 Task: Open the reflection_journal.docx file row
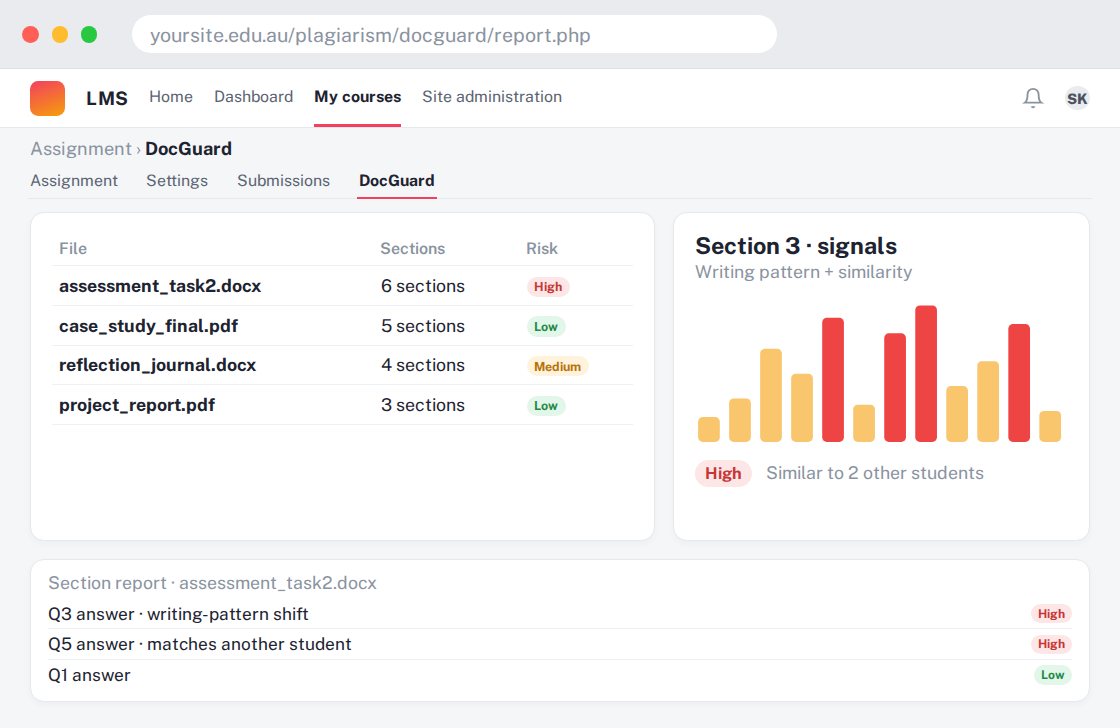[342, 365]
